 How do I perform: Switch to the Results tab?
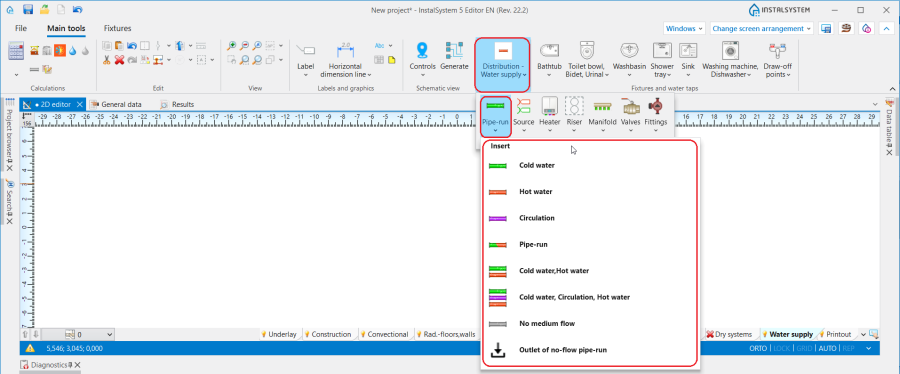click(x=177, y=104)
